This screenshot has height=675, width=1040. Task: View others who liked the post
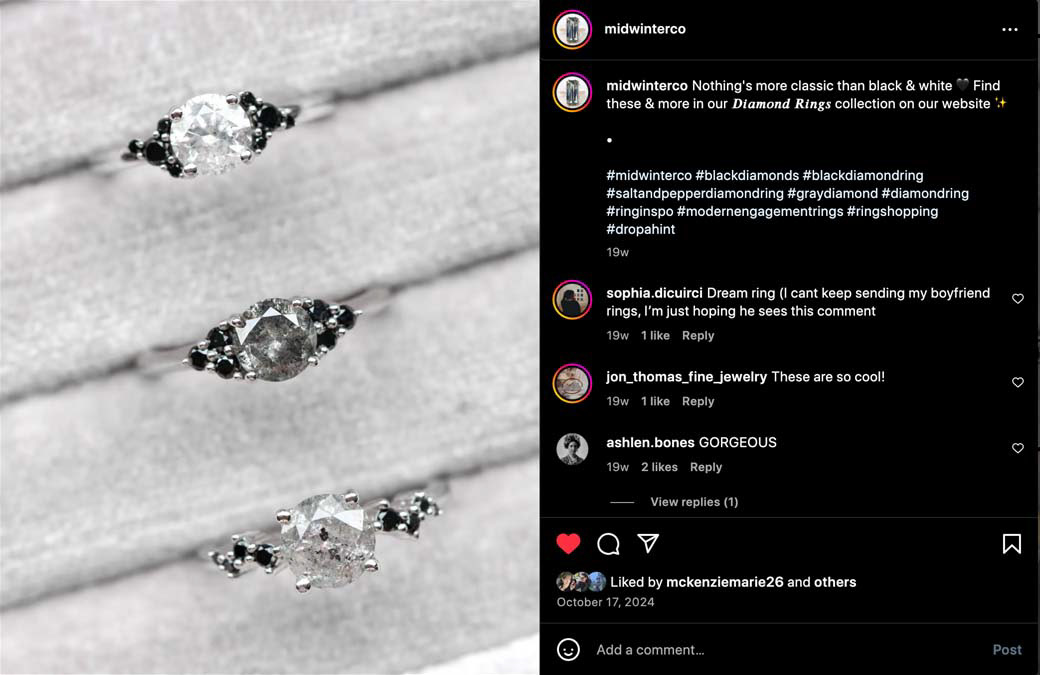[x=835, y=582]
